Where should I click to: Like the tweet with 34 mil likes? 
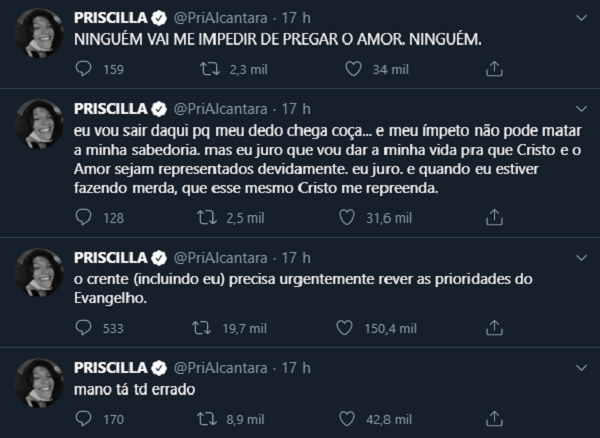(x=349, y=70)
